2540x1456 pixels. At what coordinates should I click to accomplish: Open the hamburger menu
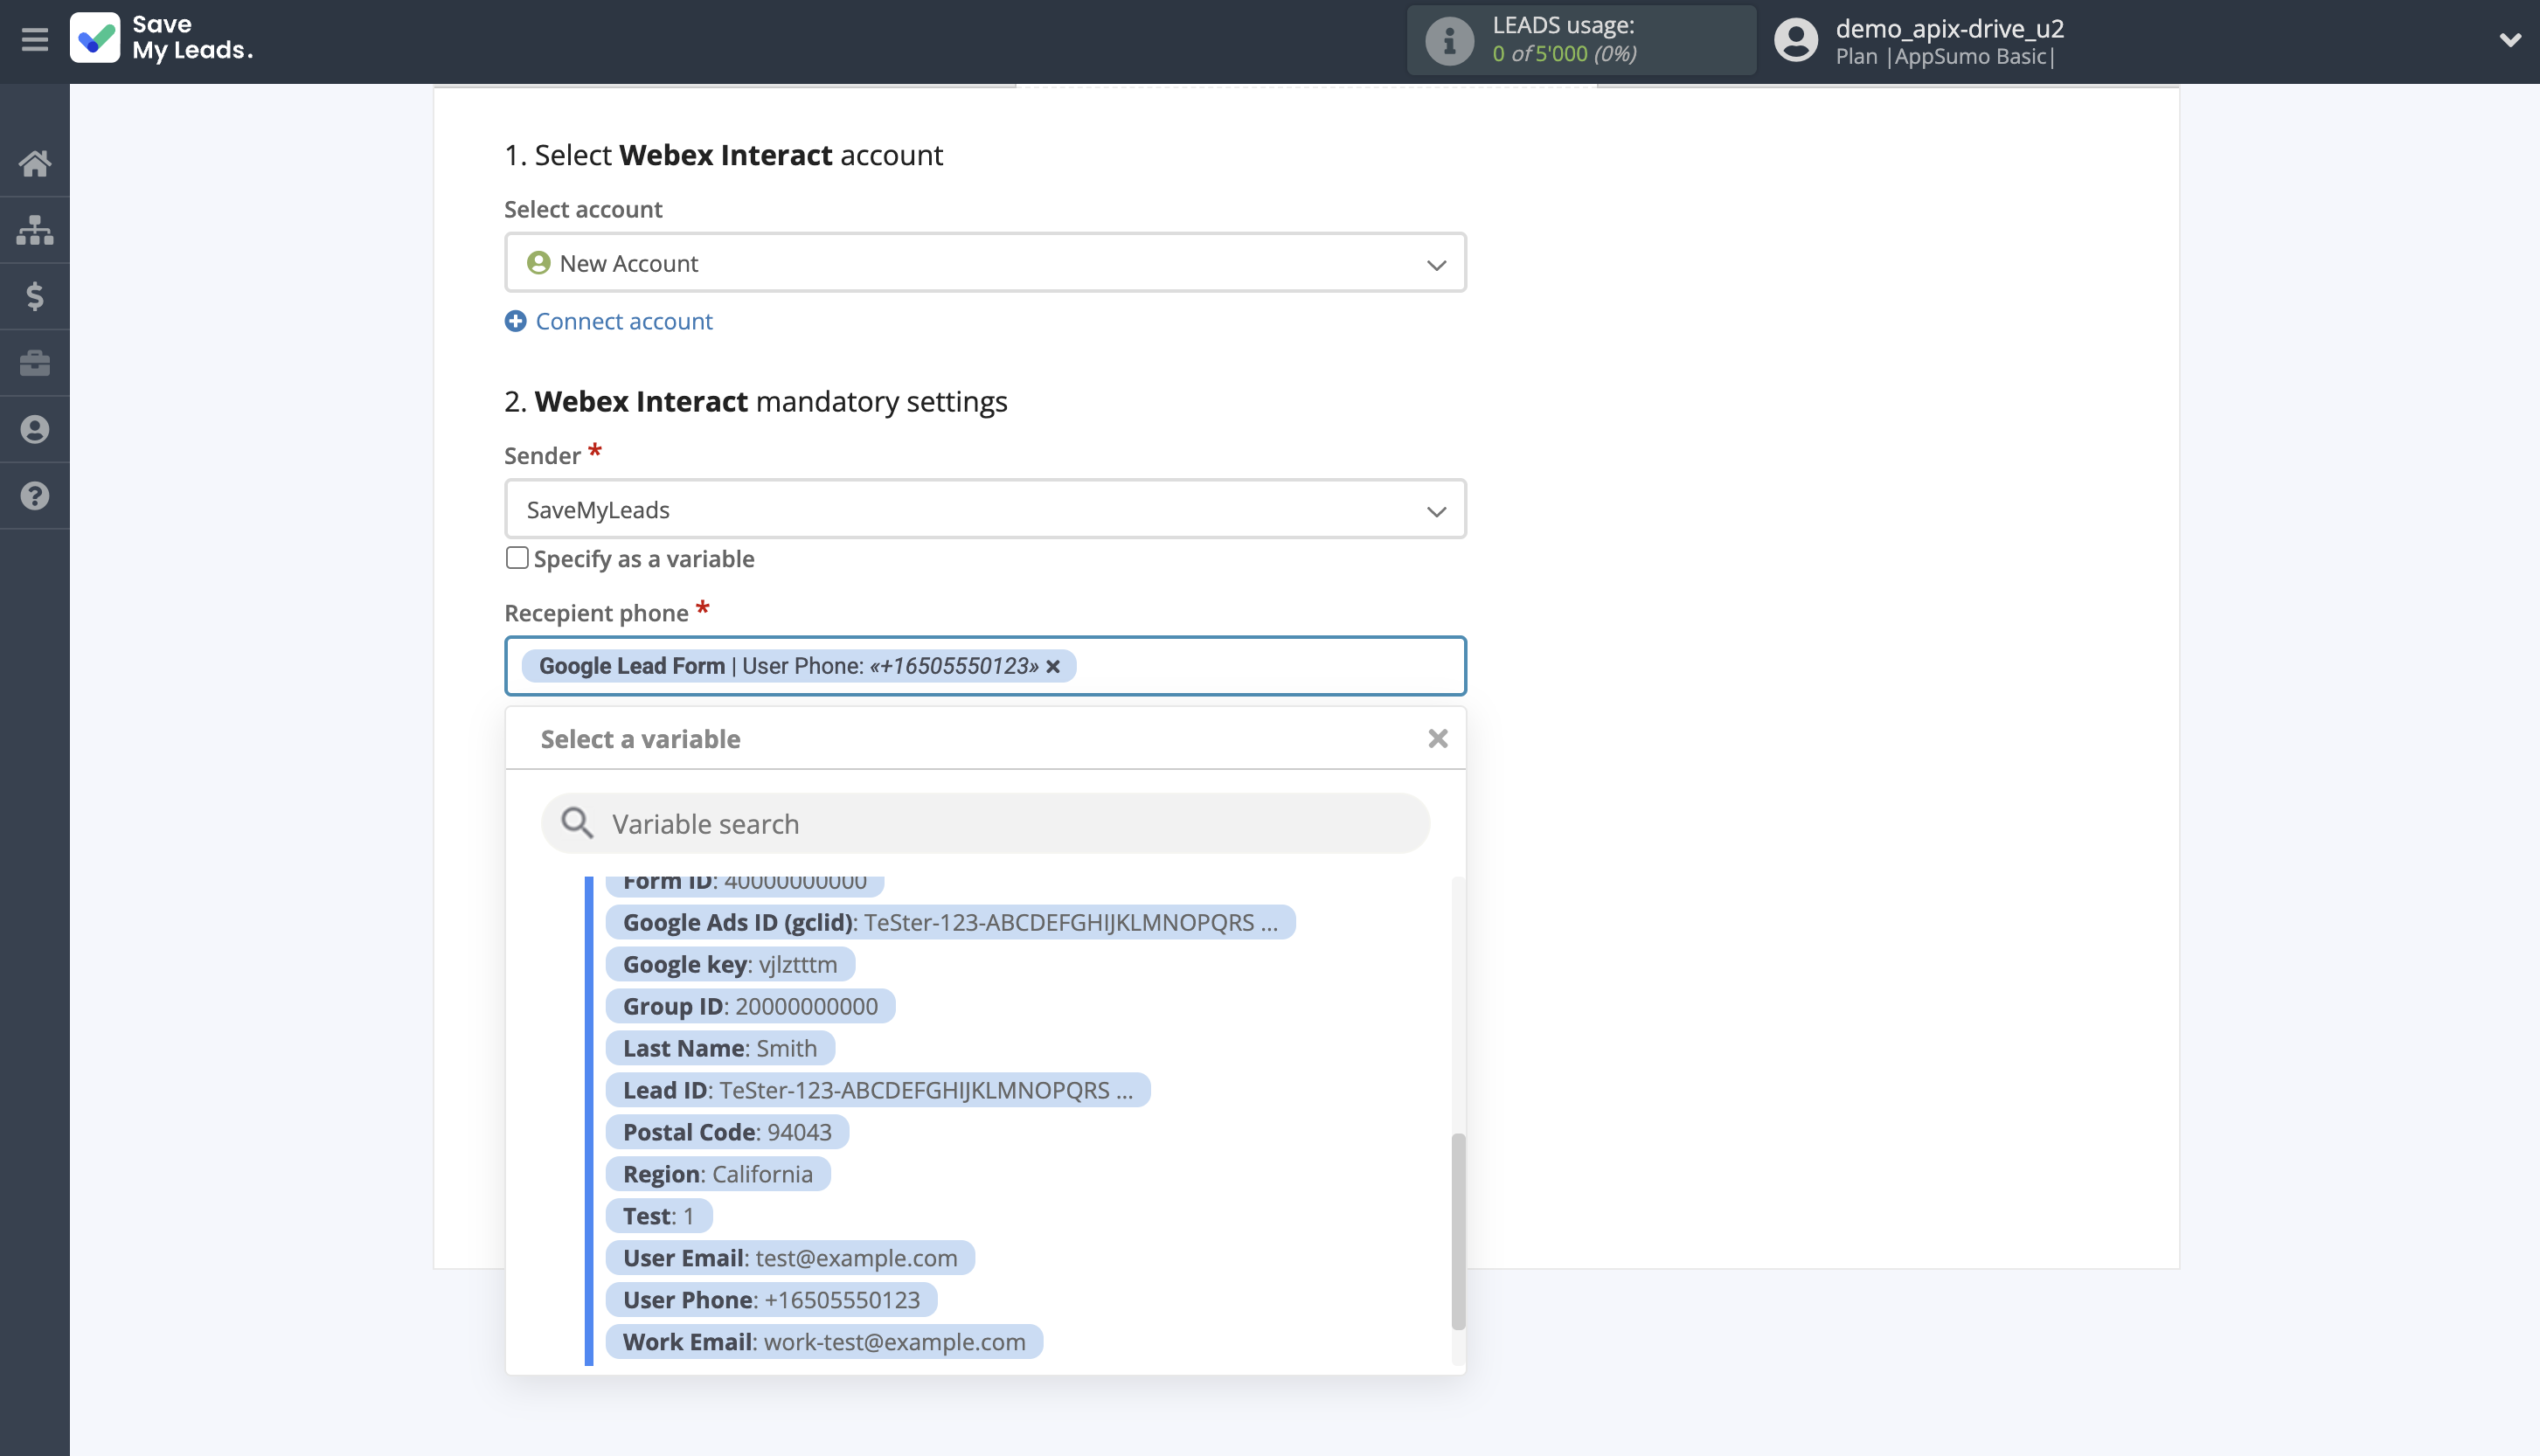click(34, 40)
